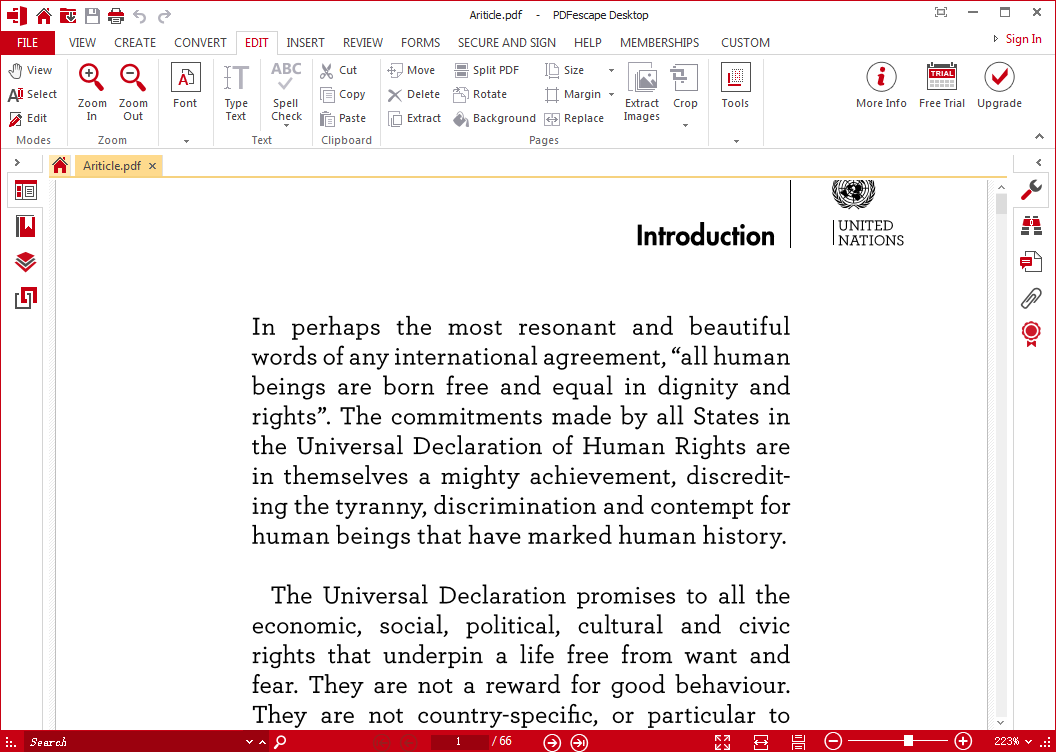This screenshot has height=752, width=1056.
Task: Switch to the INSERT ribbon tab
Action: 305,43
